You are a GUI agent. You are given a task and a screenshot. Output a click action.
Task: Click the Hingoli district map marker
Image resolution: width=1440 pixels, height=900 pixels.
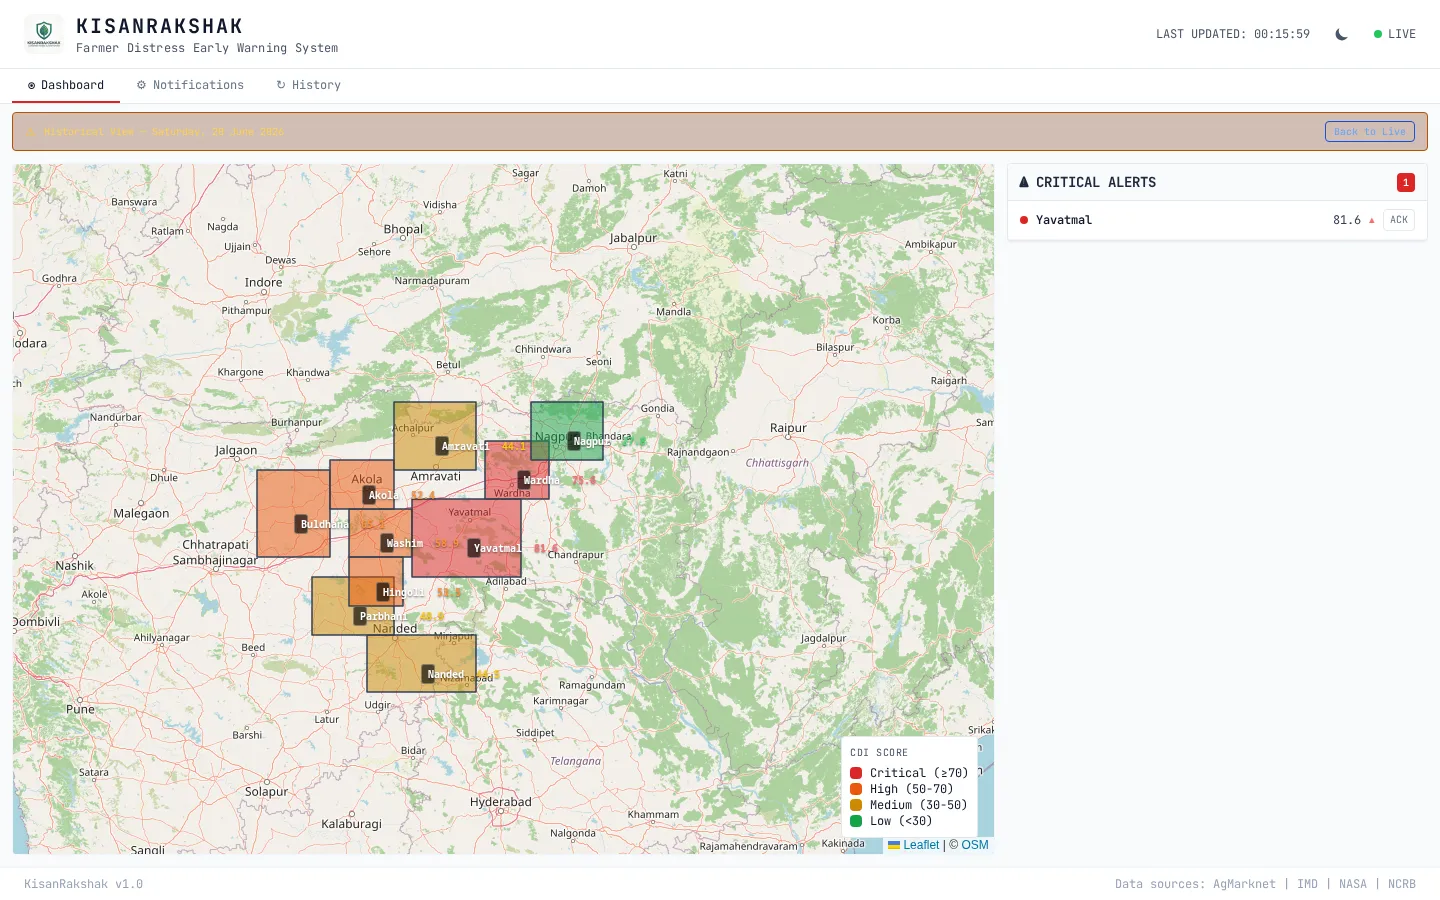[x=383, y=592]
